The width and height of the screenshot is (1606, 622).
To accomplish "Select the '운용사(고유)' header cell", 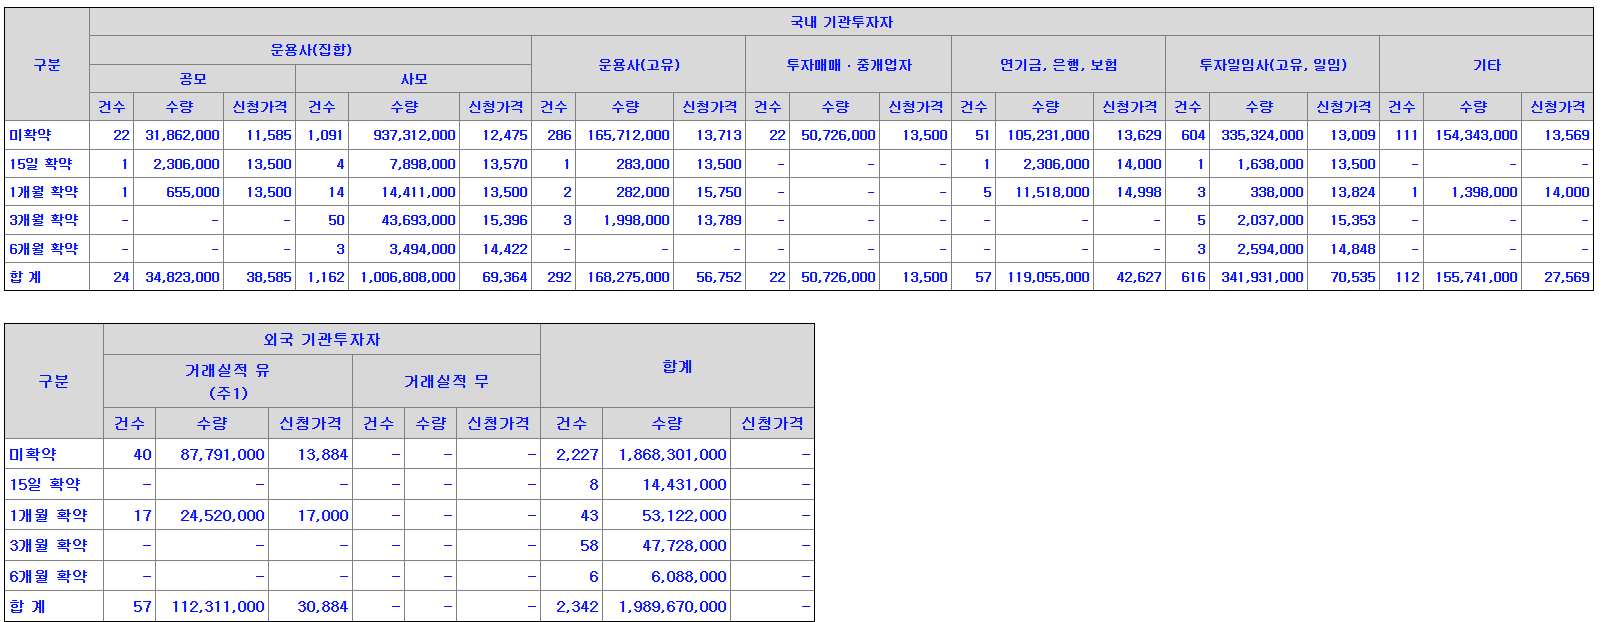I will tap(638, 65).
